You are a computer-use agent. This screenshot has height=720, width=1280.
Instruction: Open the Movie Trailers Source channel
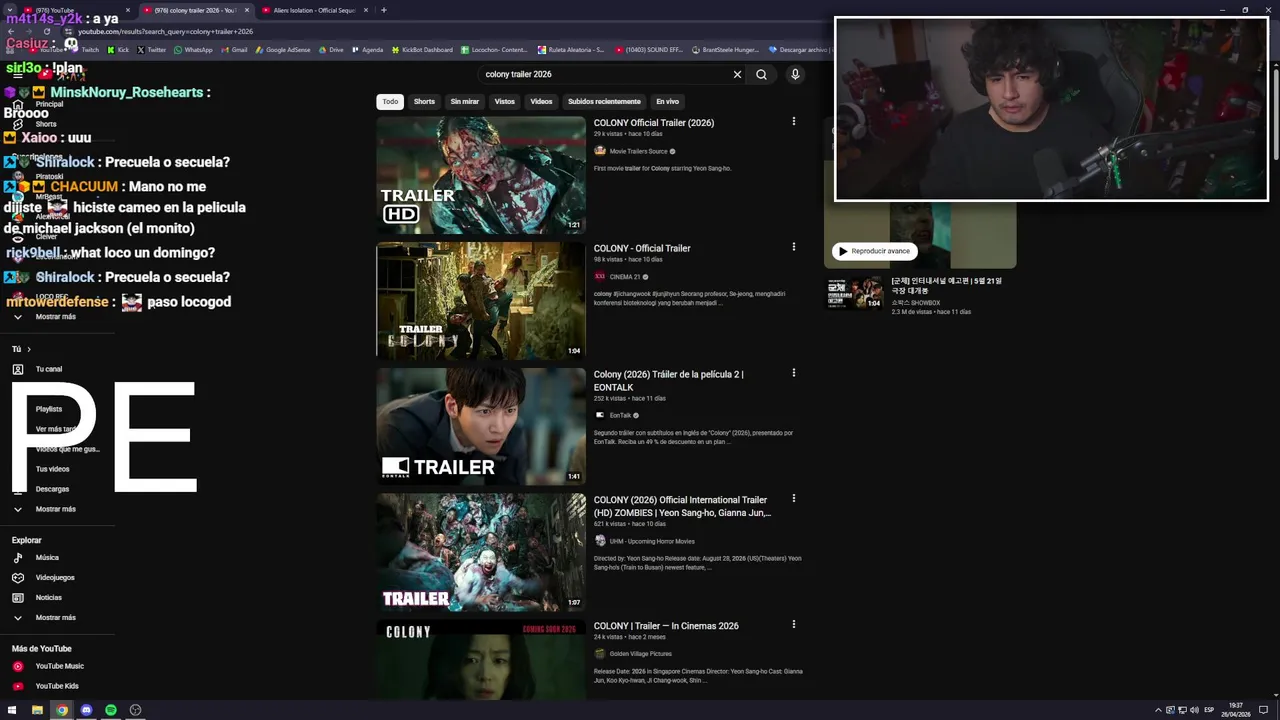pyautogui.click(x=638, y=151)
